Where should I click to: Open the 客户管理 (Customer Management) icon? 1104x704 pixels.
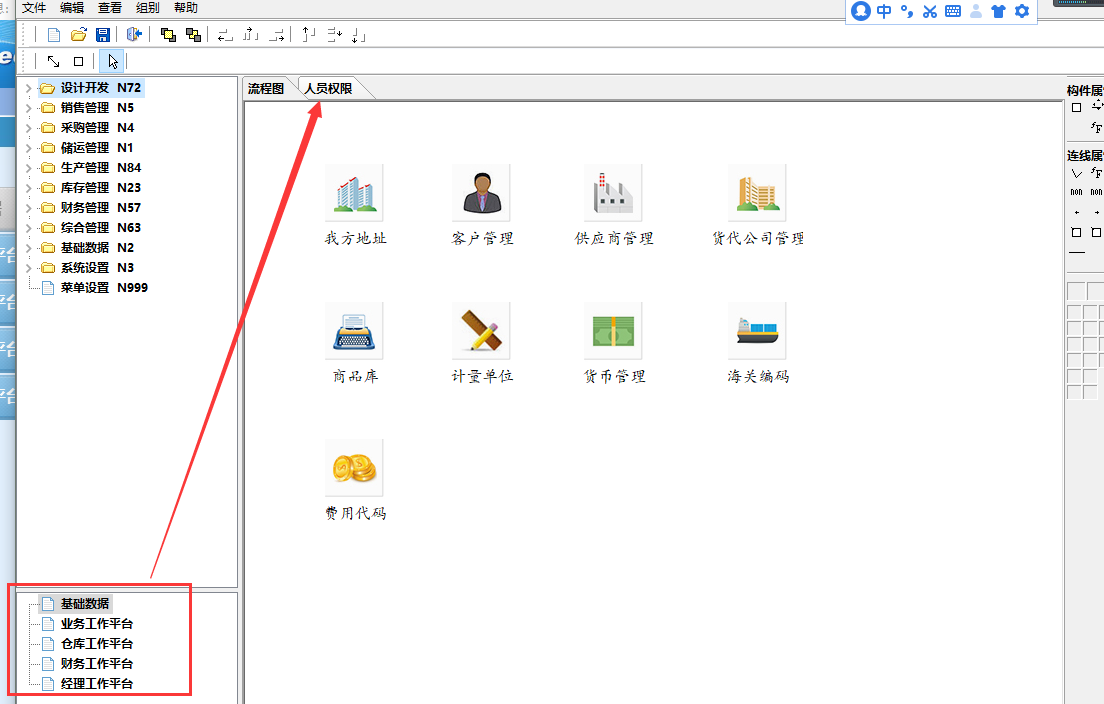click(481, 191)
